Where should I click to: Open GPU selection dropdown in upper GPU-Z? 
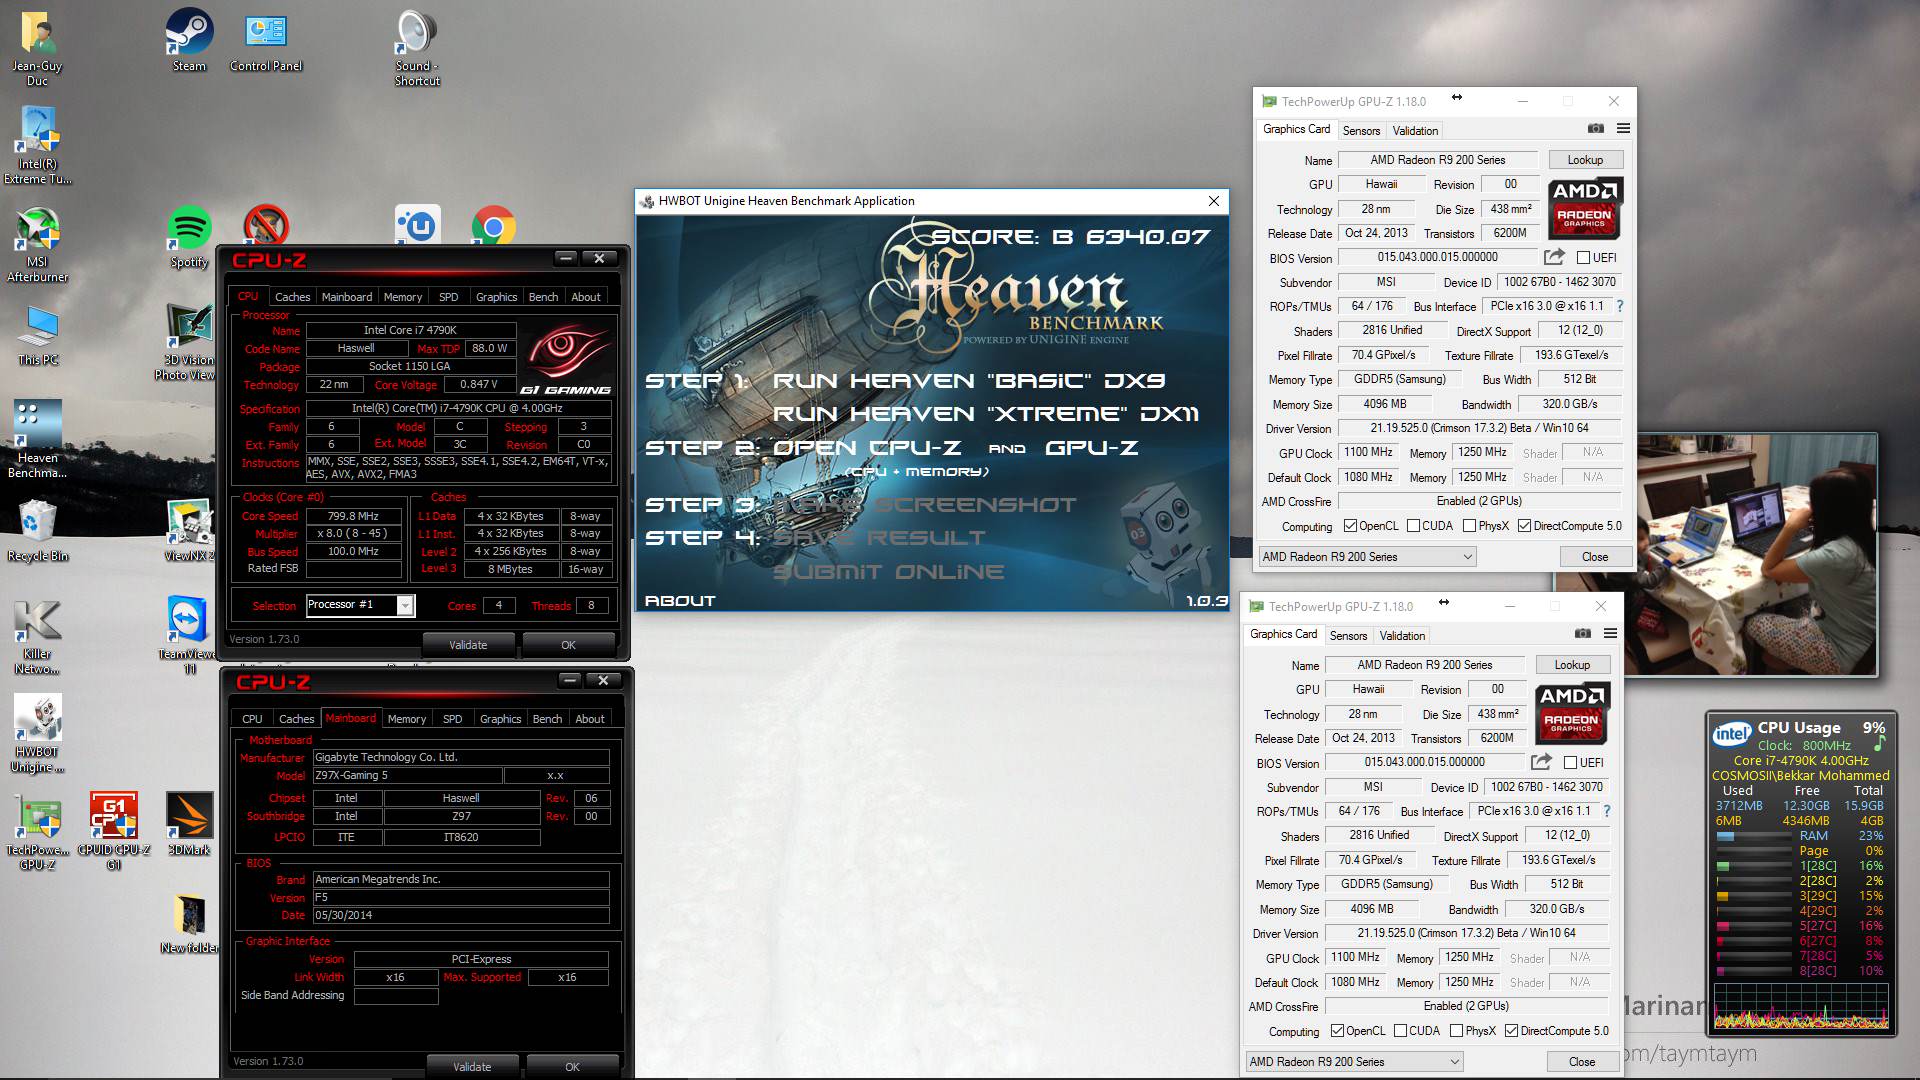(1367, 557)
